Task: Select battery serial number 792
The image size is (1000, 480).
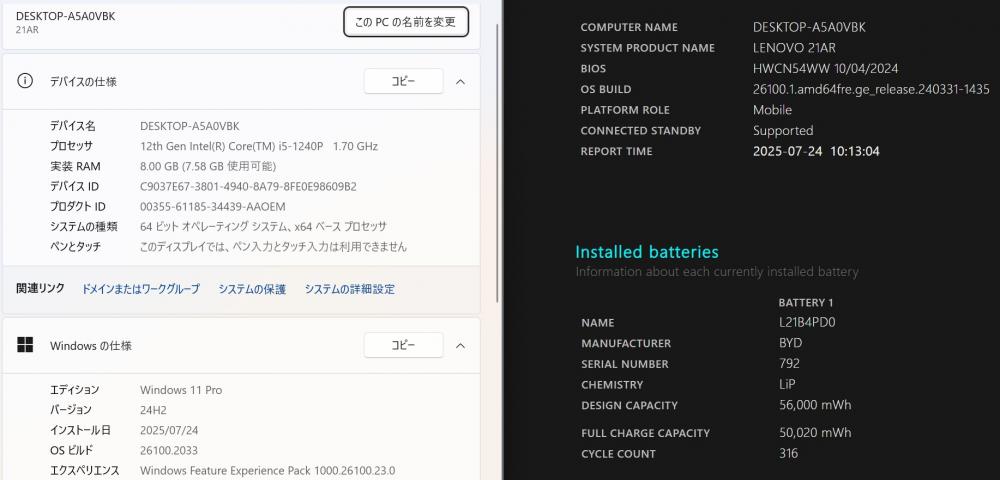Action: coord(789,364)
